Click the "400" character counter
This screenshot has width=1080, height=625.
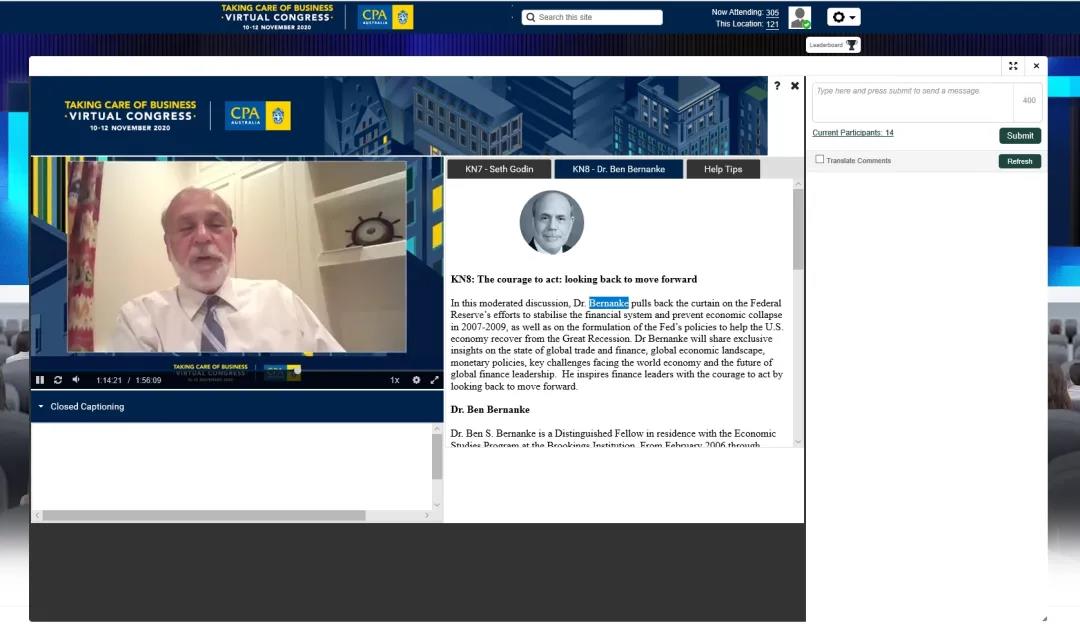click(1029, 101)
